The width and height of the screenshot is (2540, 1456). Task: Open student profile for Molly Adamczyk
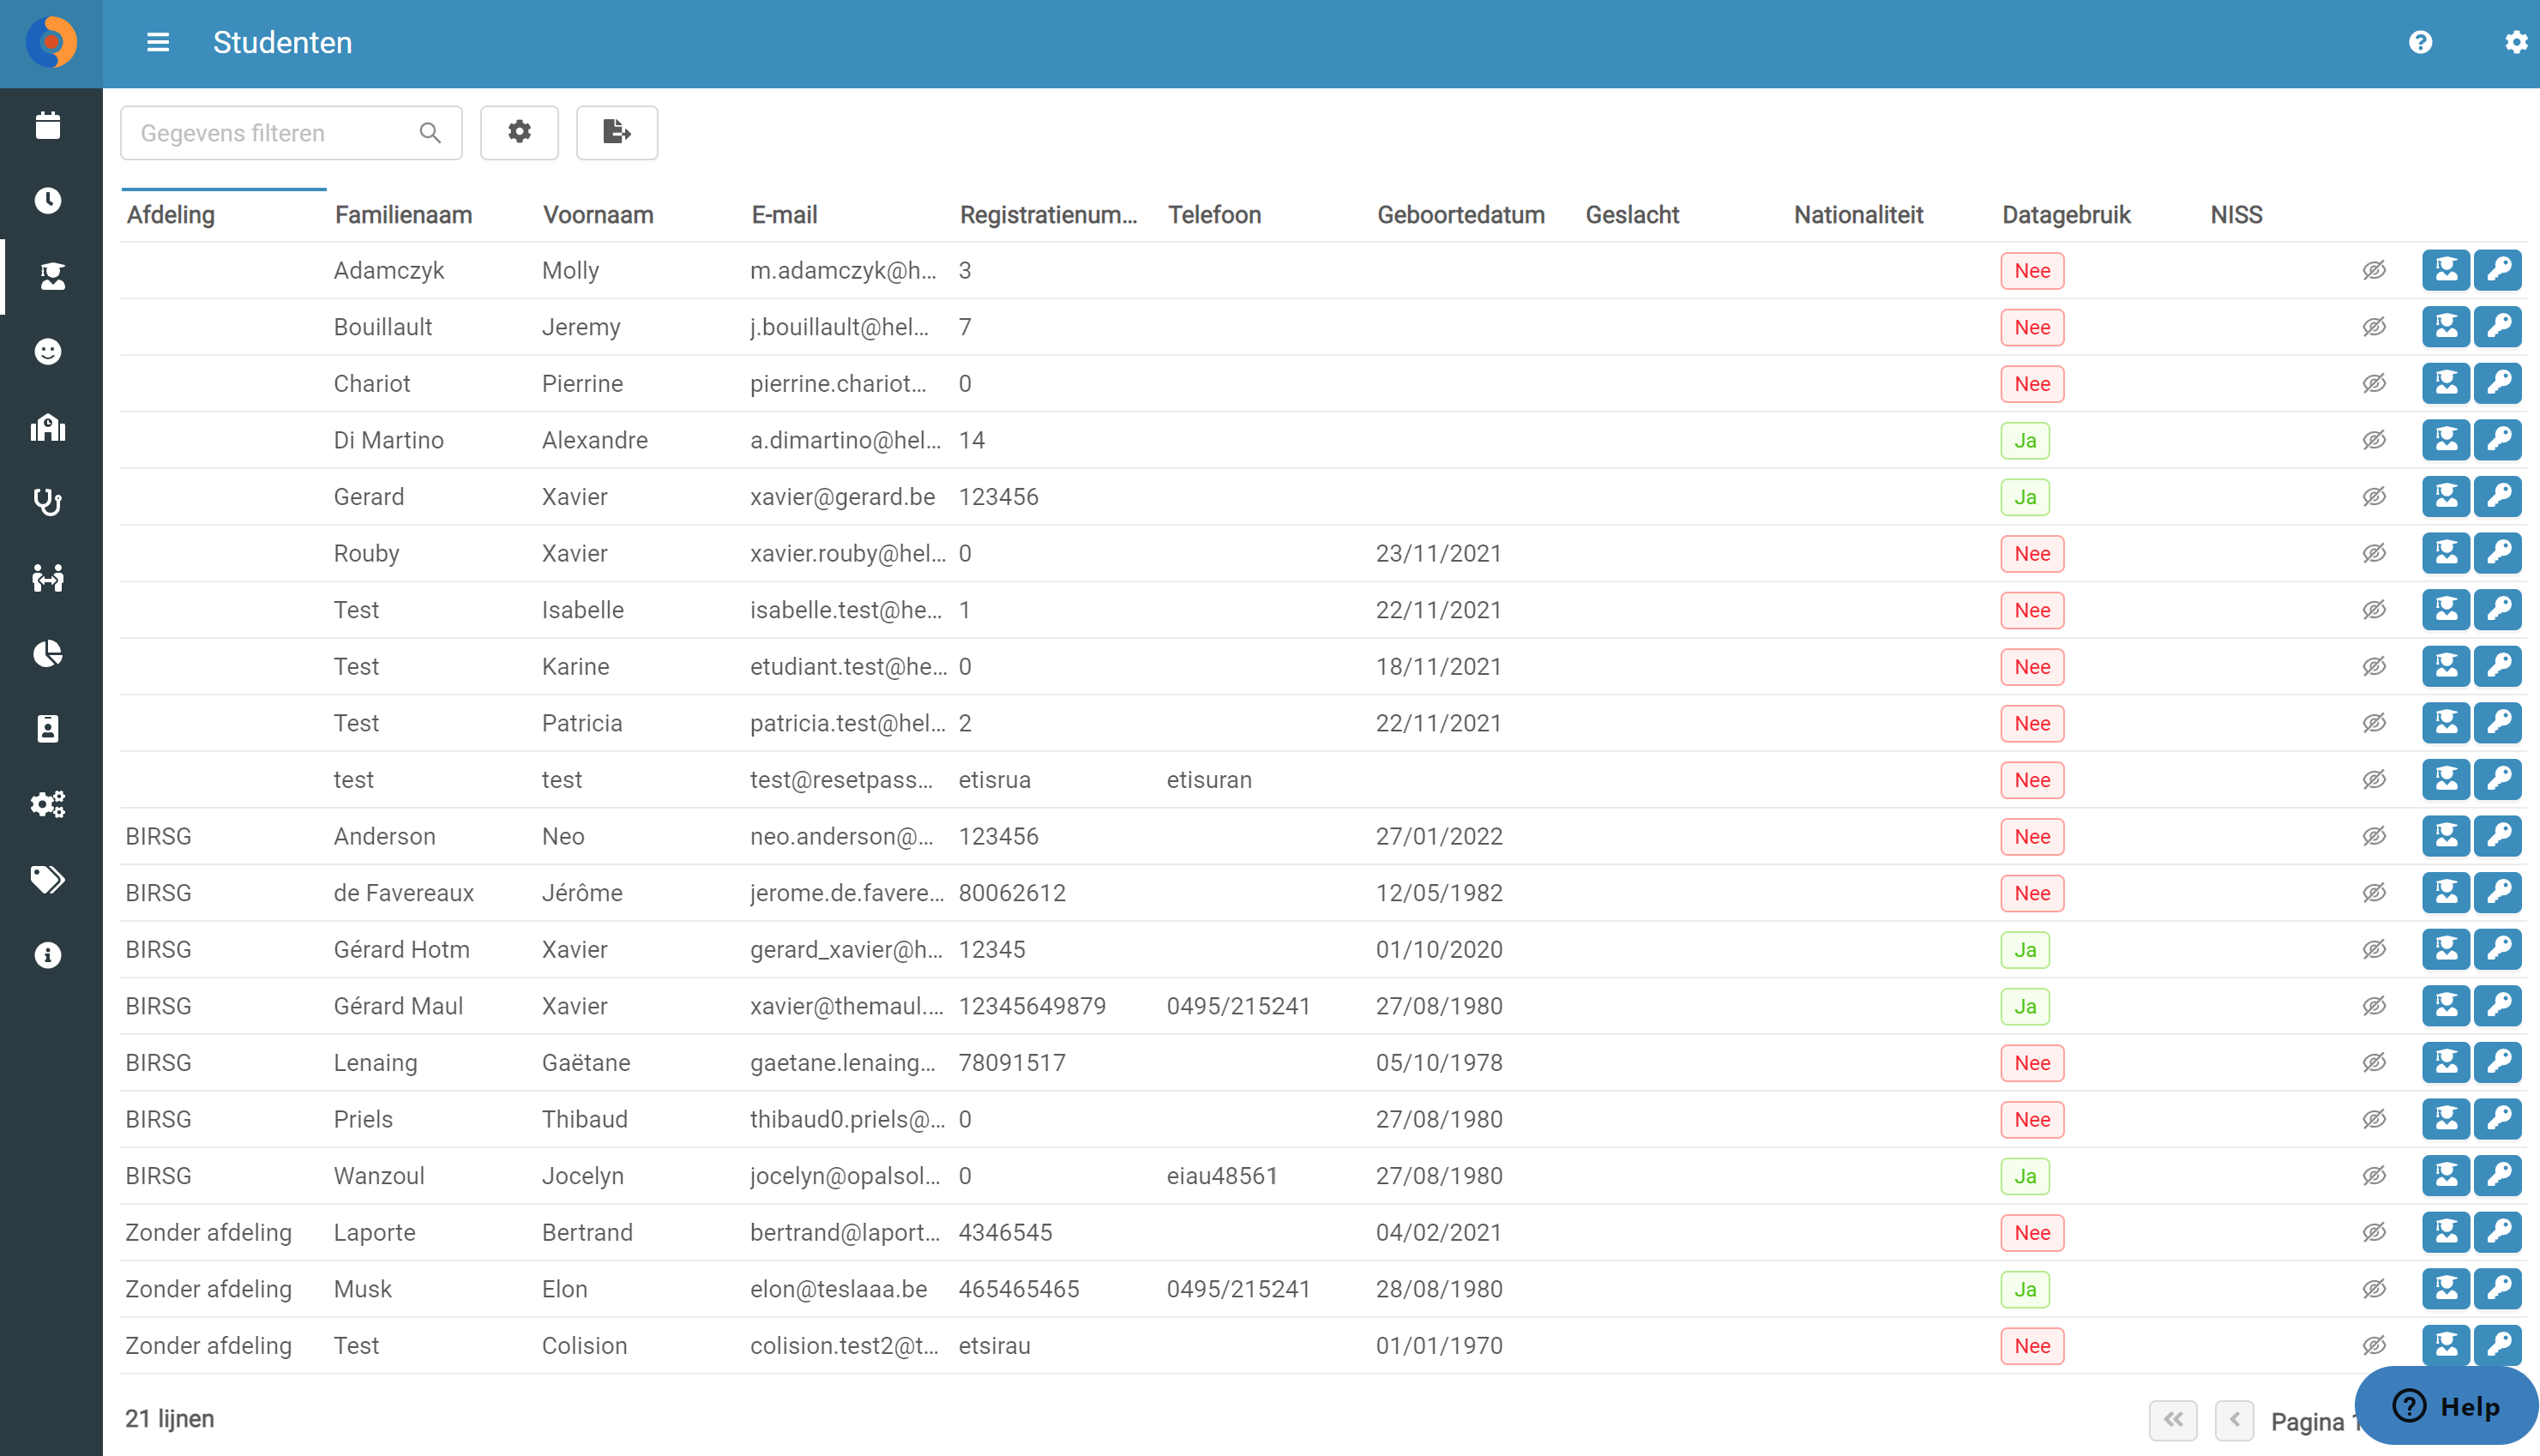pyautogui.click(x=2446, y=270)
